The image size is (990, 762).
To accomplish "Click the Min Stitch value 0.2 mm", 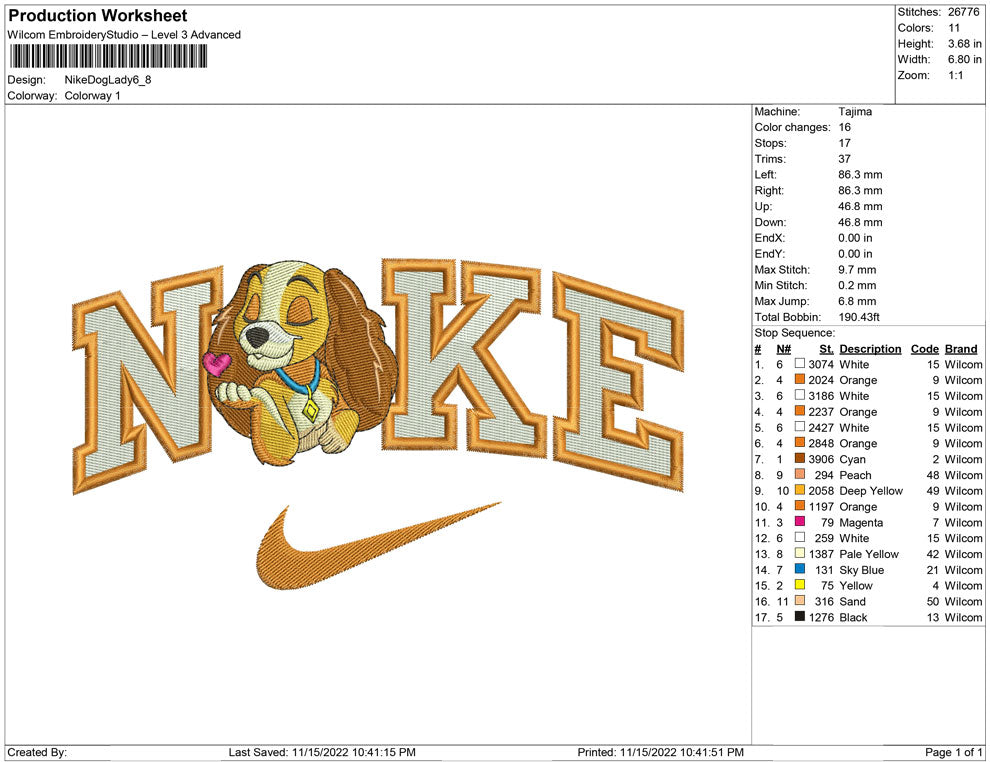I will coord(857,285).
